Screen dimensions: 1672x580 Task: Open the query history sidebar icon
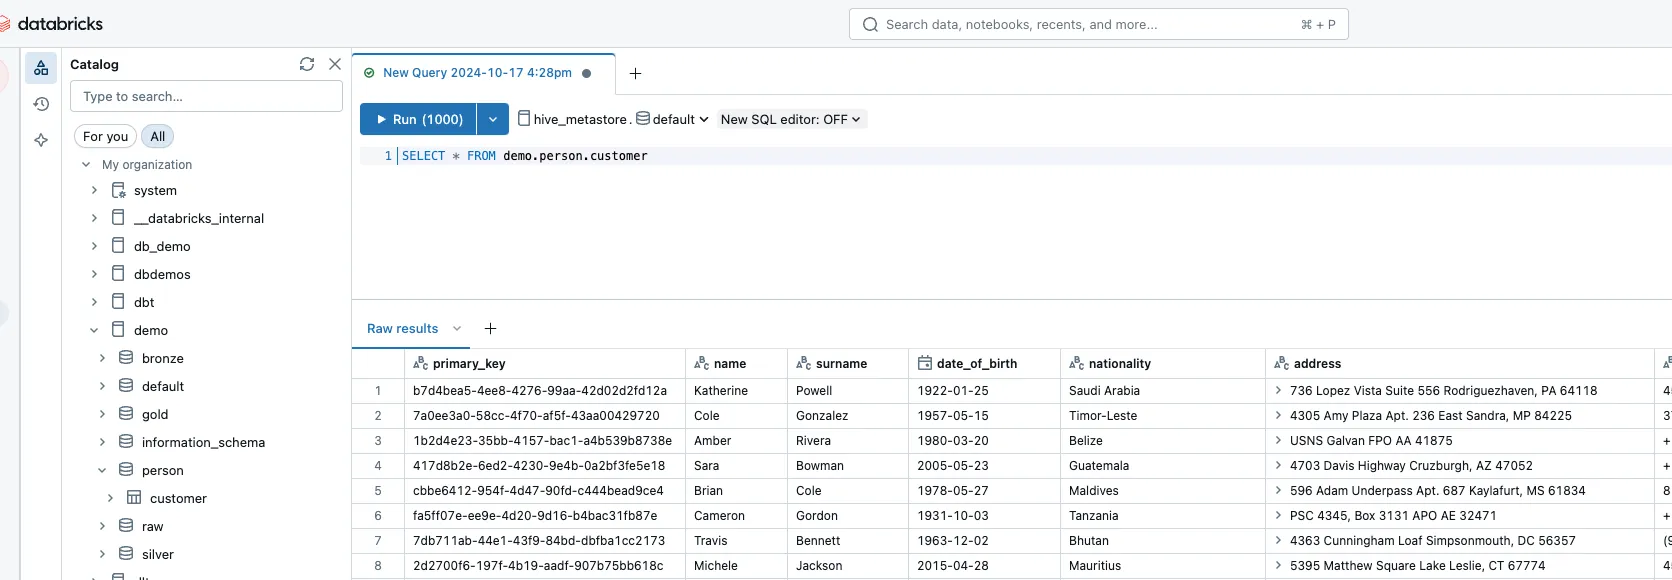point(41,104)
